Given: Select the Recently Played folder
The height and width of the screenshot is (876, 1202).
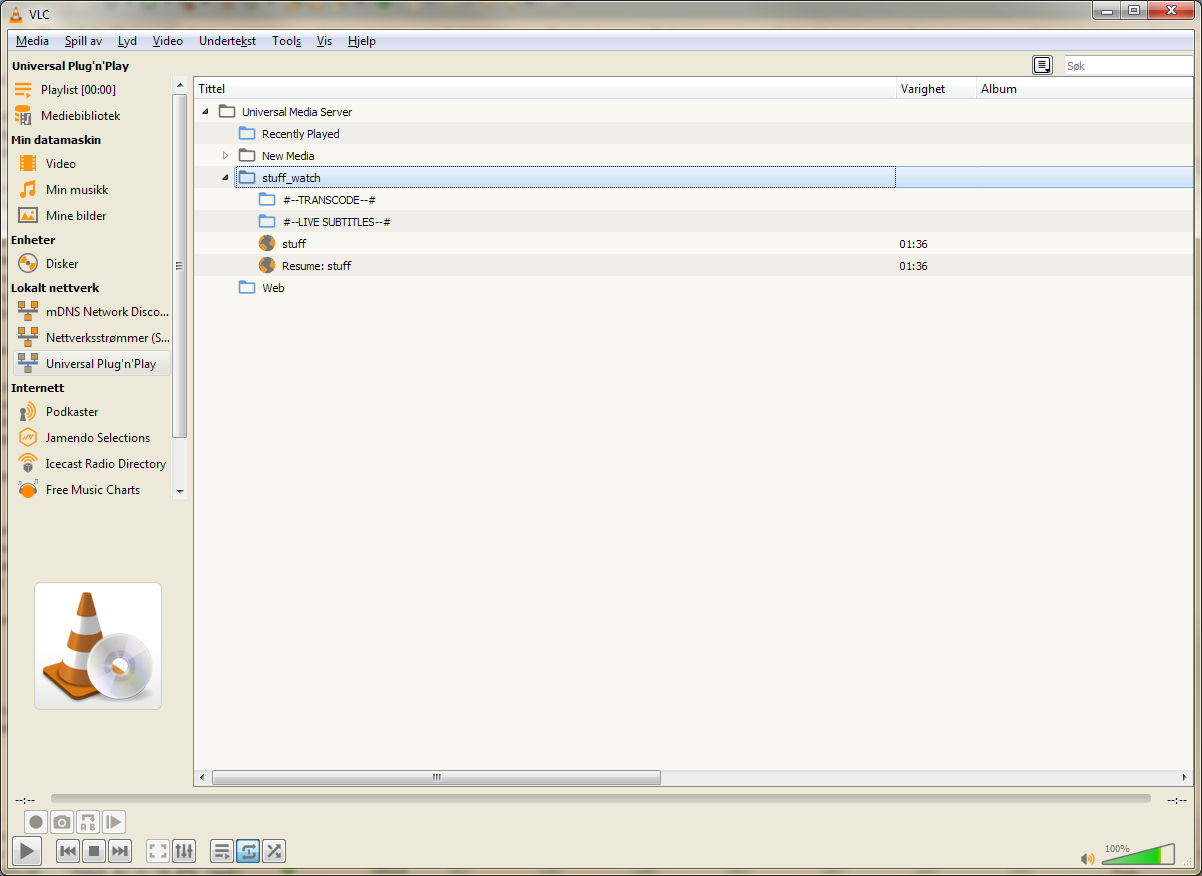Looking at the screenshot, I should 300,134.
